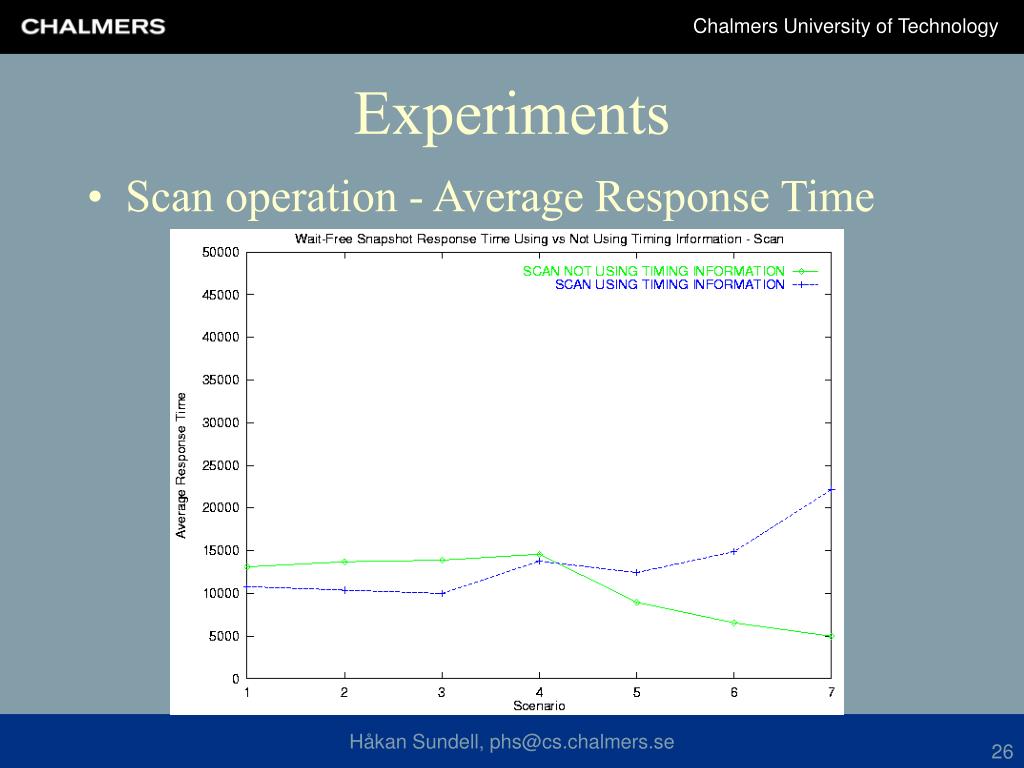Image resolution: width=1024 pixels, height=768 pixels.
Task: Click the Scan operation bullet text
Action: coord(500,196)
